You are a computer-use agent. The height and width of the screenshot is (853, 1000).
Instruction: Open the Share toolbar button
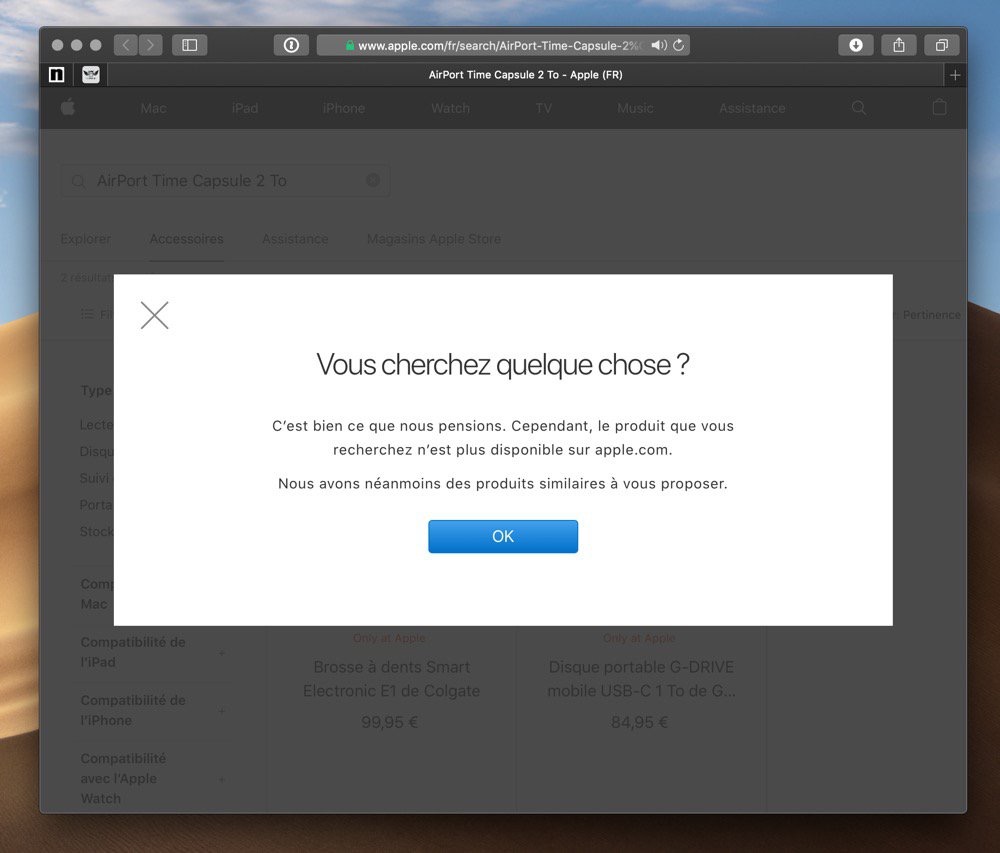(x=899, y=45)
